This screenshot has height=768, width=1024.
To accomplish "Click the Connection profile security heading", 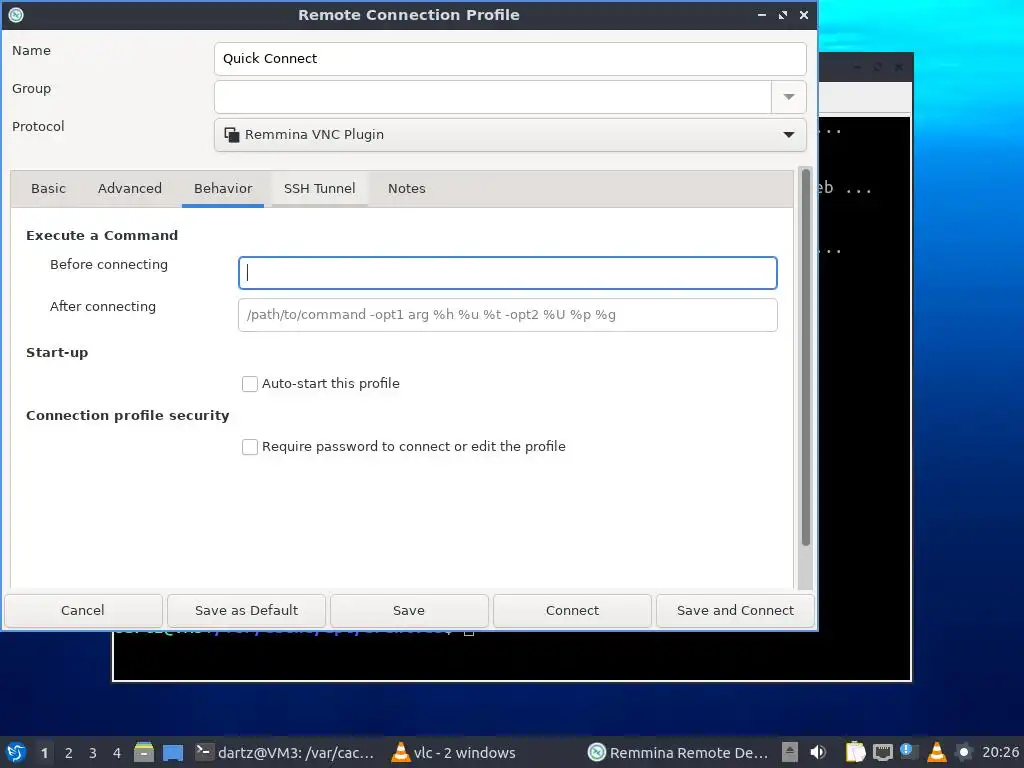I will (127, 416).
